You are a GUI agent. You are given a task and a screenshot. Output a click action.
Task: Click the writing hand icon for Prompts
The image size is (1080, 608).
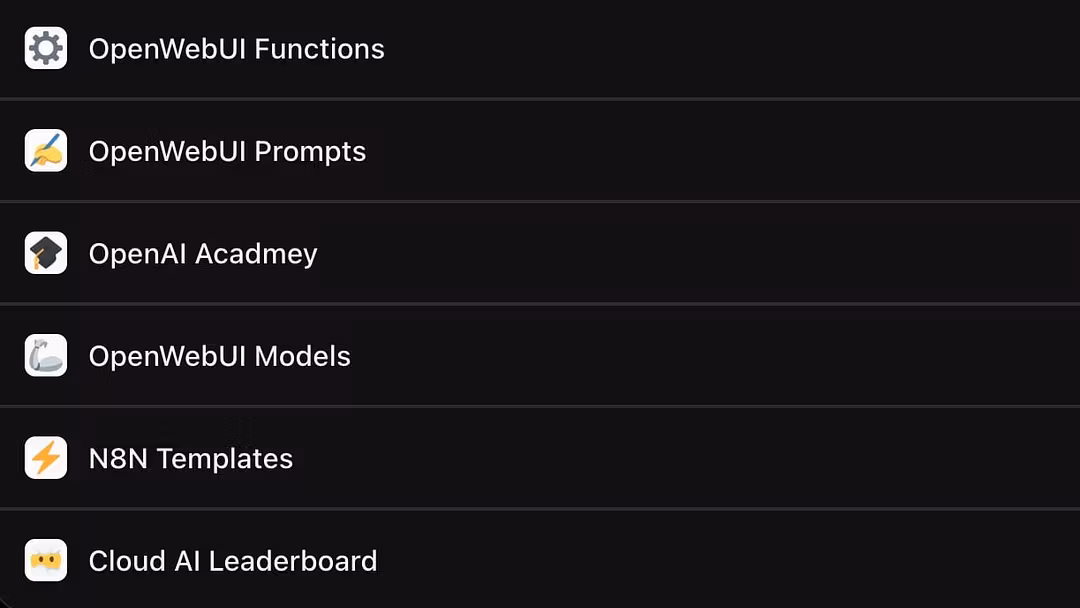point(46,150)
